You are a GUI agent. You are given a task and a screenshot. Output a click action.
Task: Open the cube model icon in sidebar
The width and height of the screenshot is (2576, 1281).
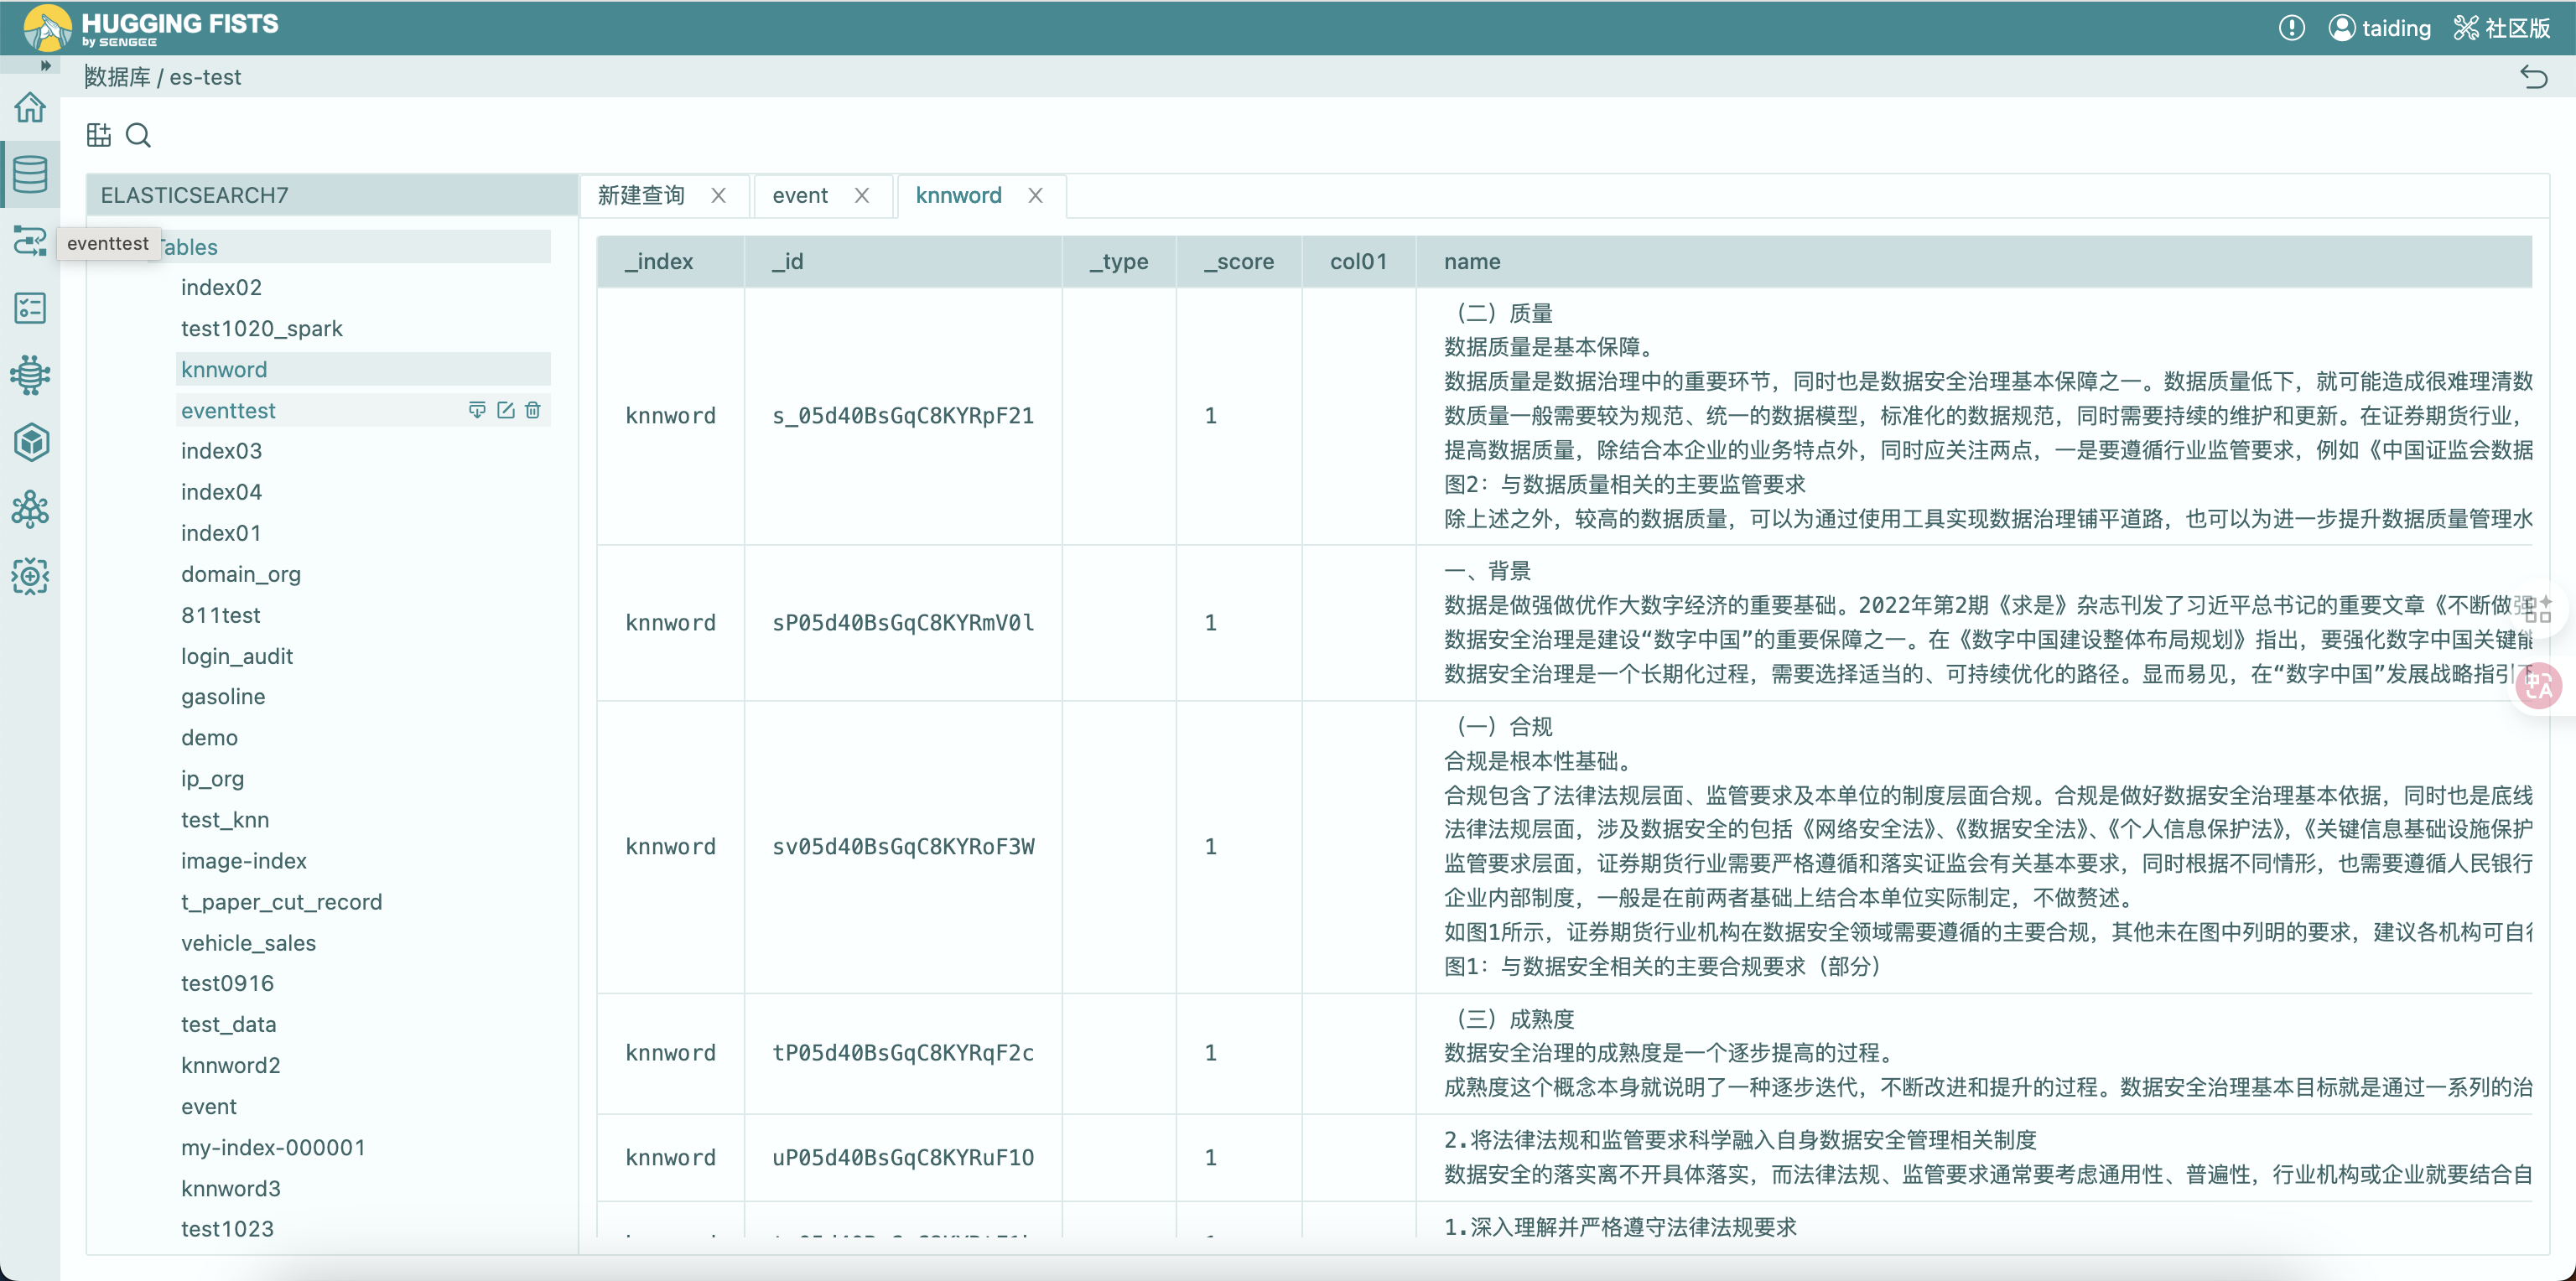[x=30, y=442]
